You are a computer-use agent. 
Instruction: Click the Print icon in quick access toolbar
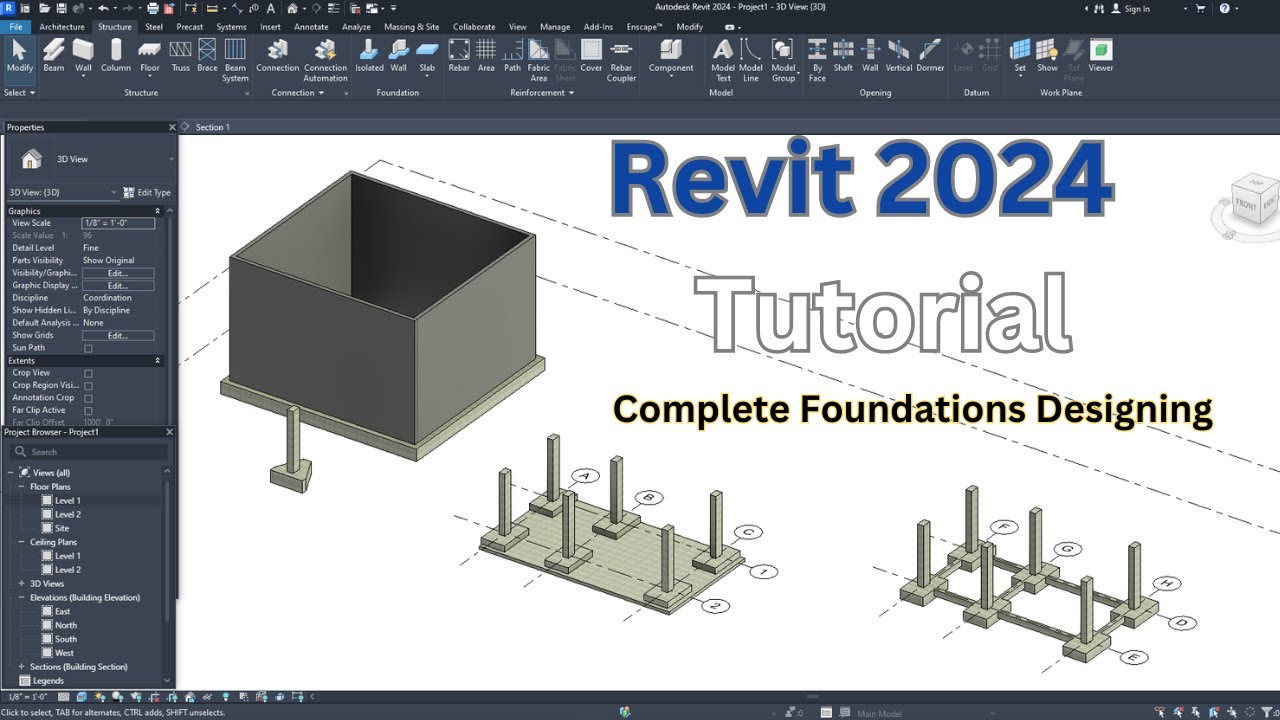[x=152, y=8]
